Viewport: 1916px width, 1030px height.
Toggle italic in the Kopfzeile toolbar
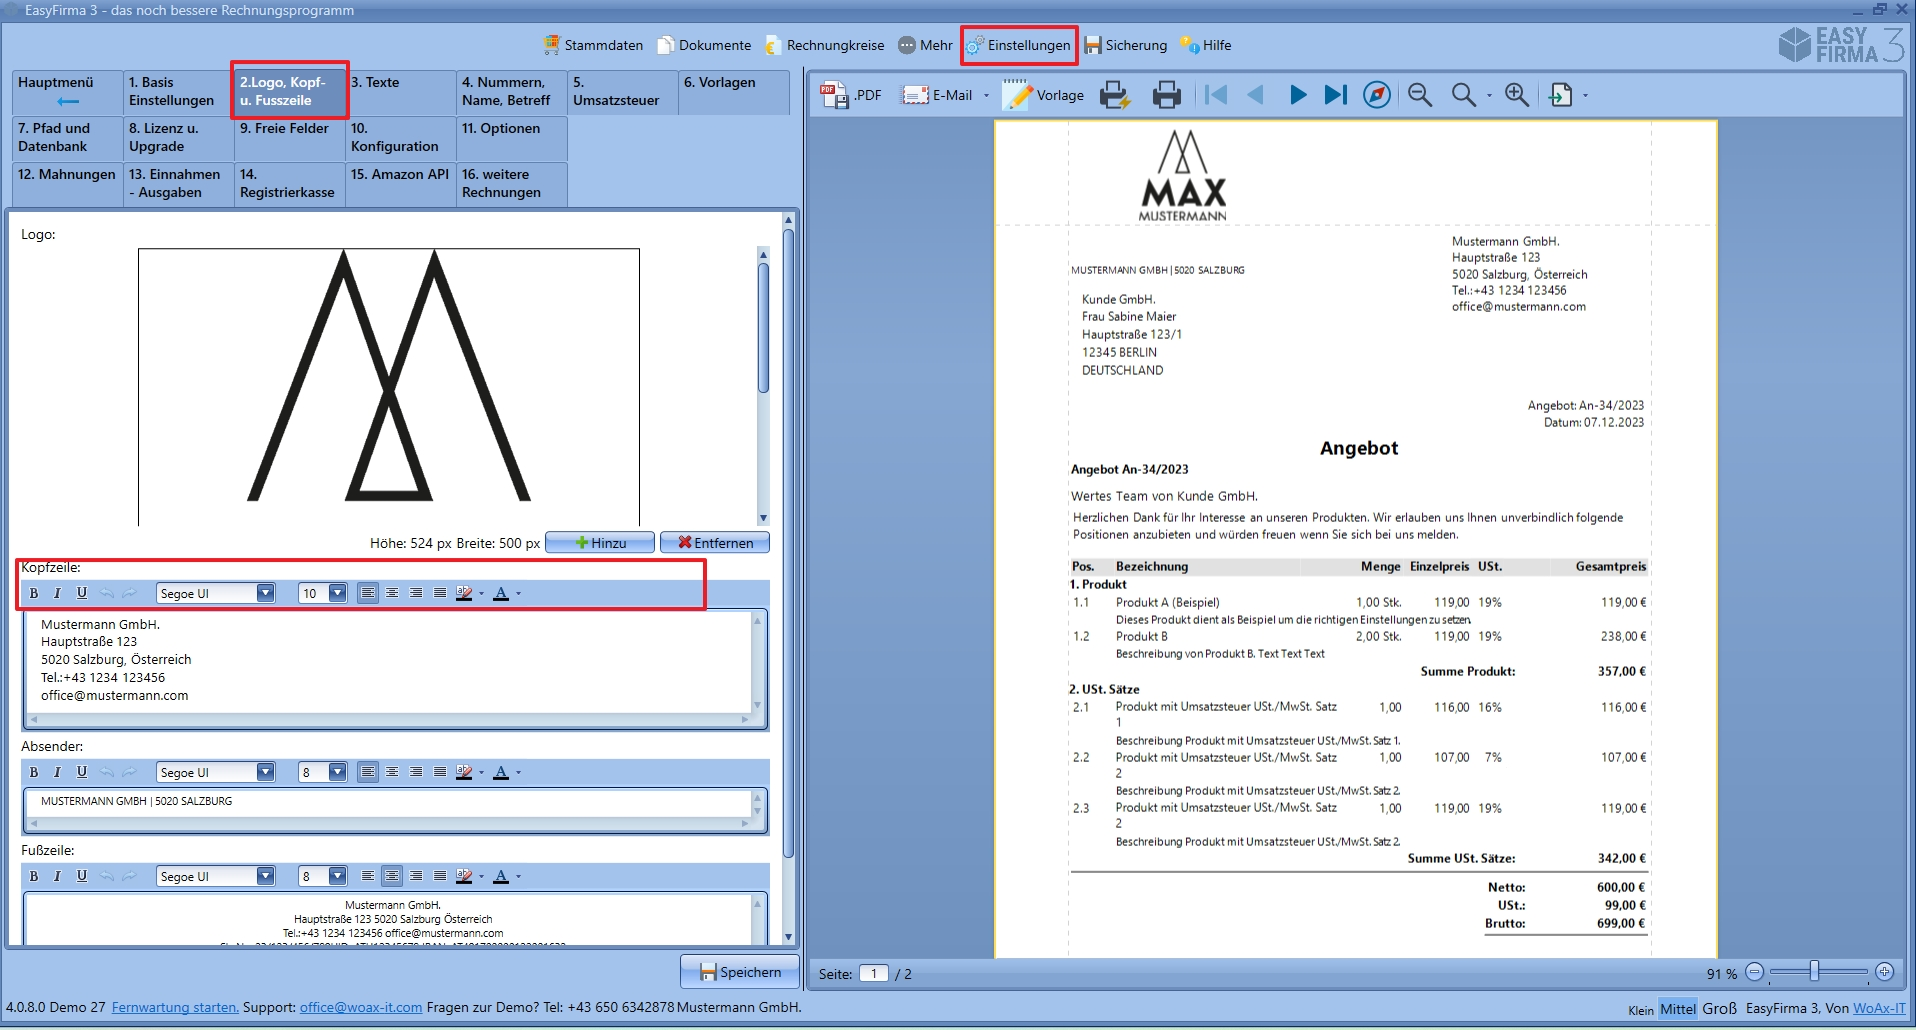57,593
